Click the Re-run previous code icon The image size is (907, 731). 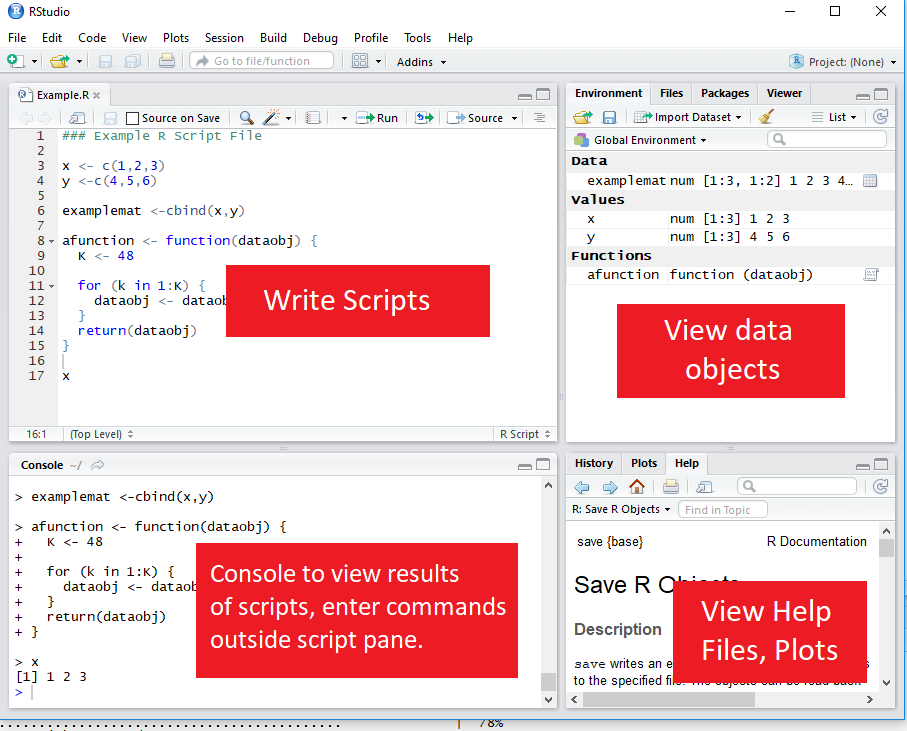pyautogui.click(x=424, y=118)
